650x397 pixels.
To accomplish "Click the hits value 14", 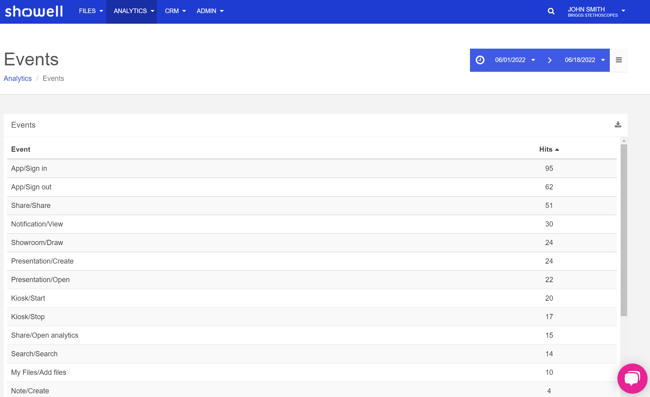I will pyautogui.click(x=549, y=354).
